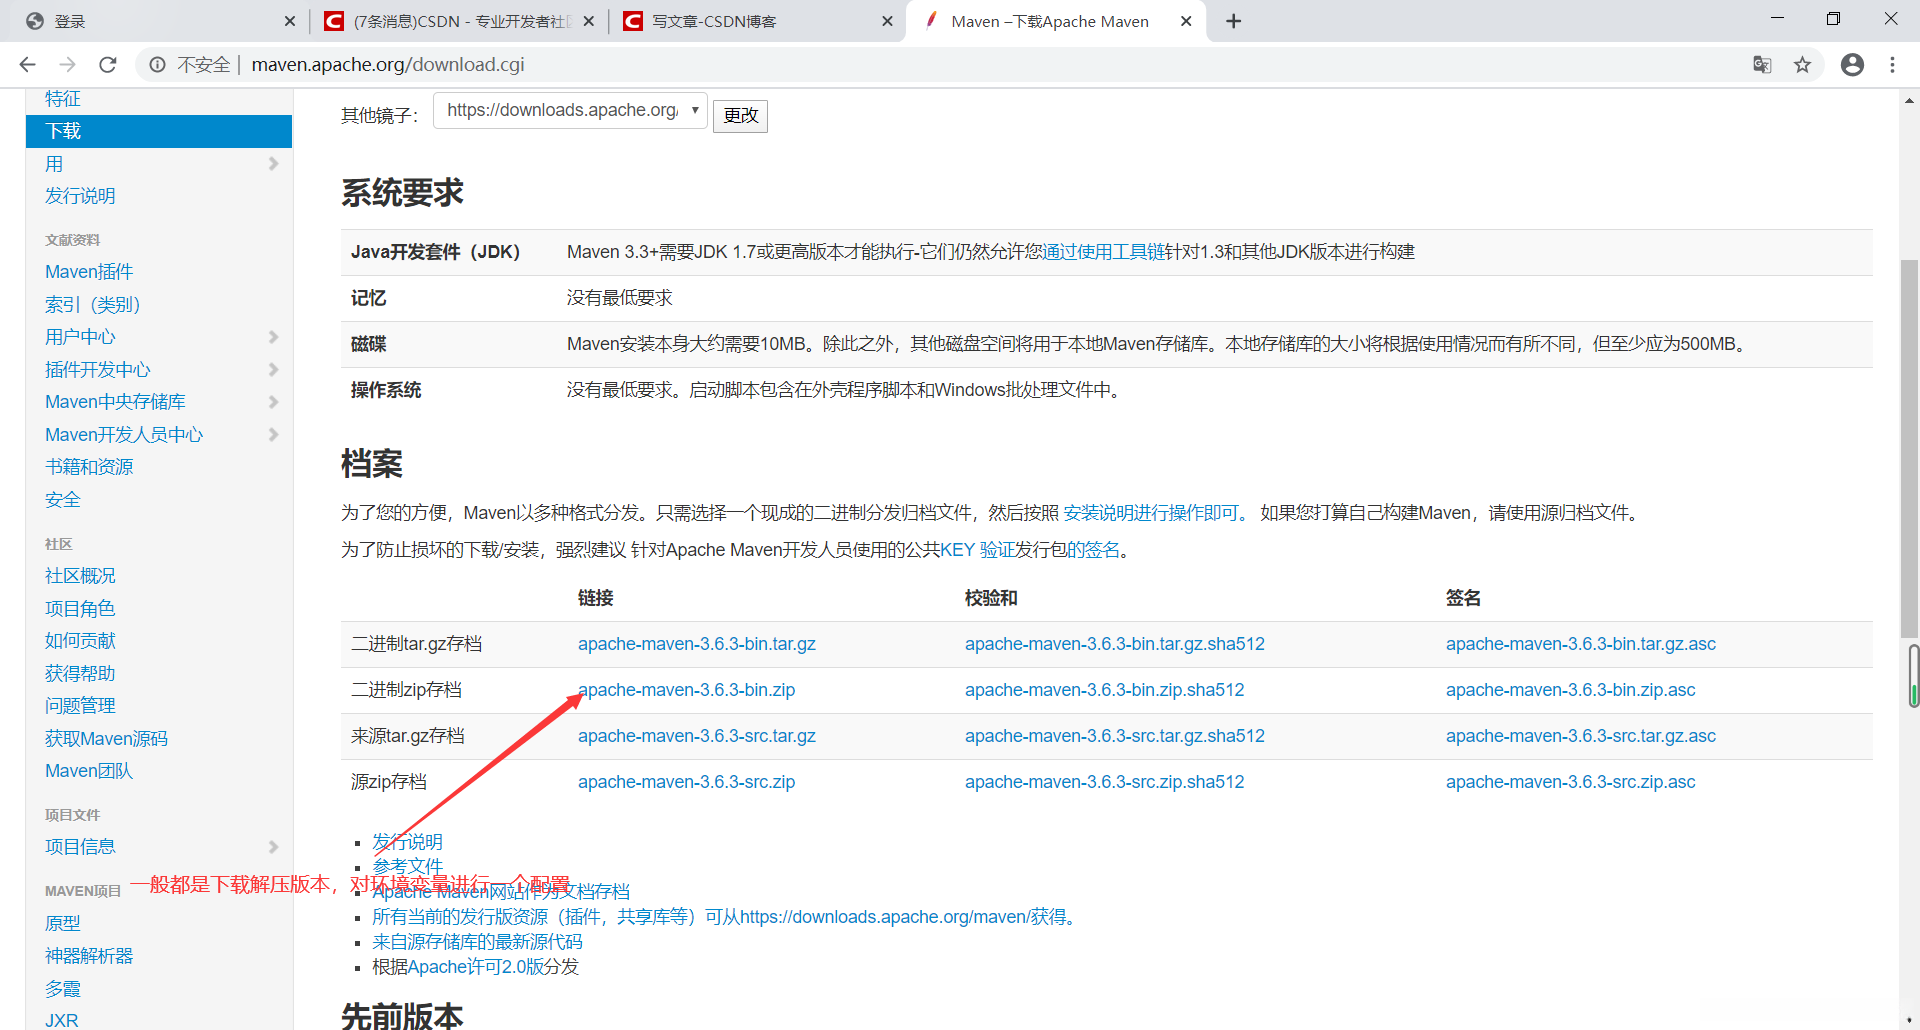Expand the Maven中央存储库 sidebar arrow

[x=273, y=402]
